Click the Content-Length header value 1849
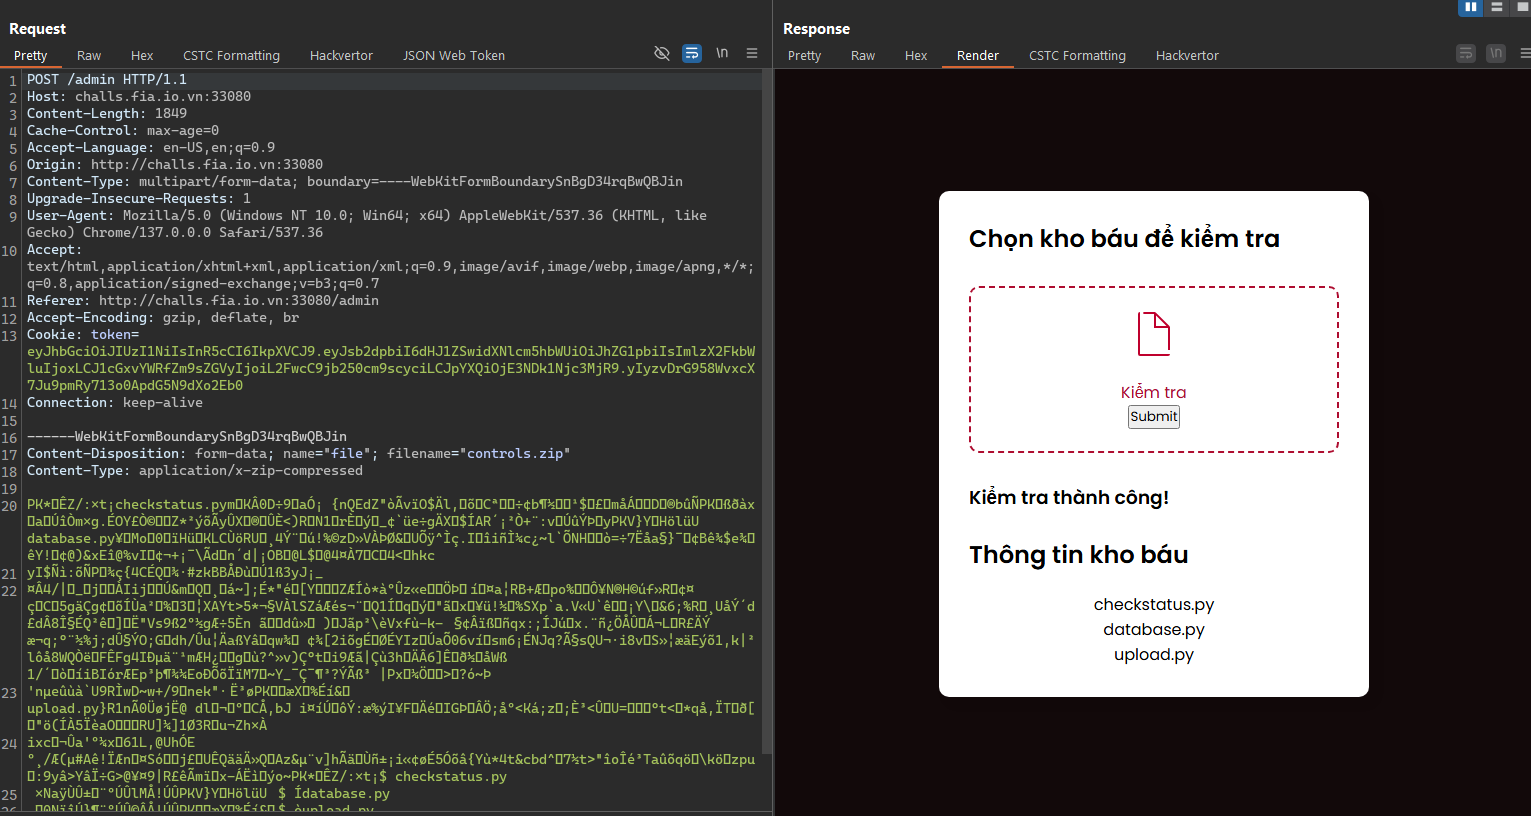 (x=171, y=113)
